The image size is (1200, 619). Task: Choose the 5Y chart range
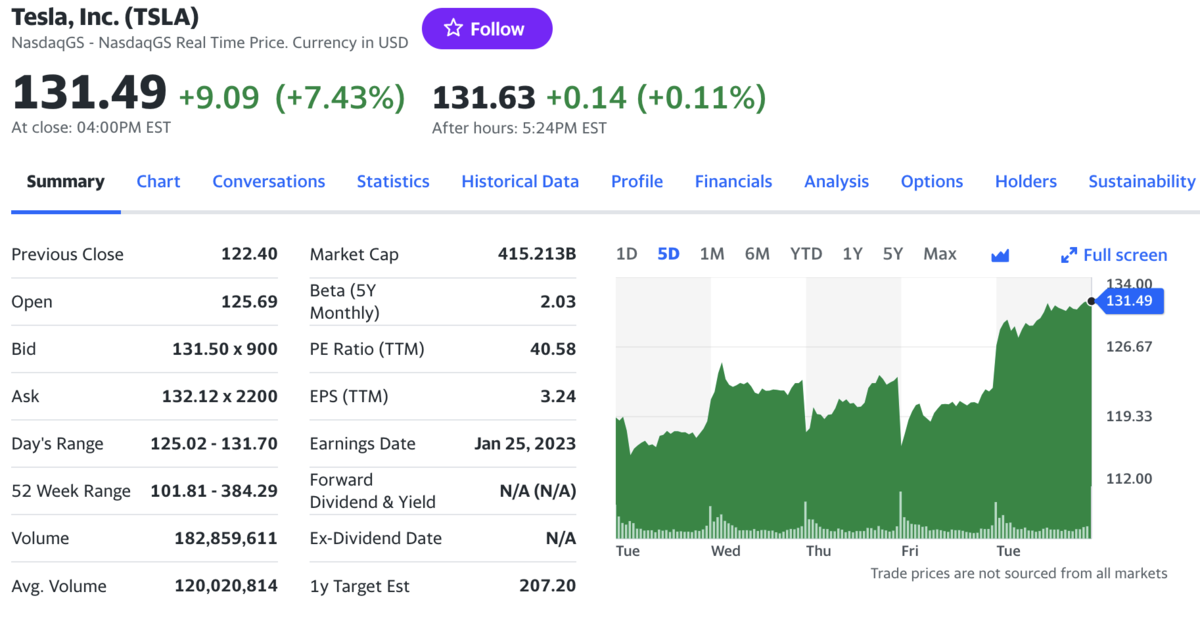point(893,254)
